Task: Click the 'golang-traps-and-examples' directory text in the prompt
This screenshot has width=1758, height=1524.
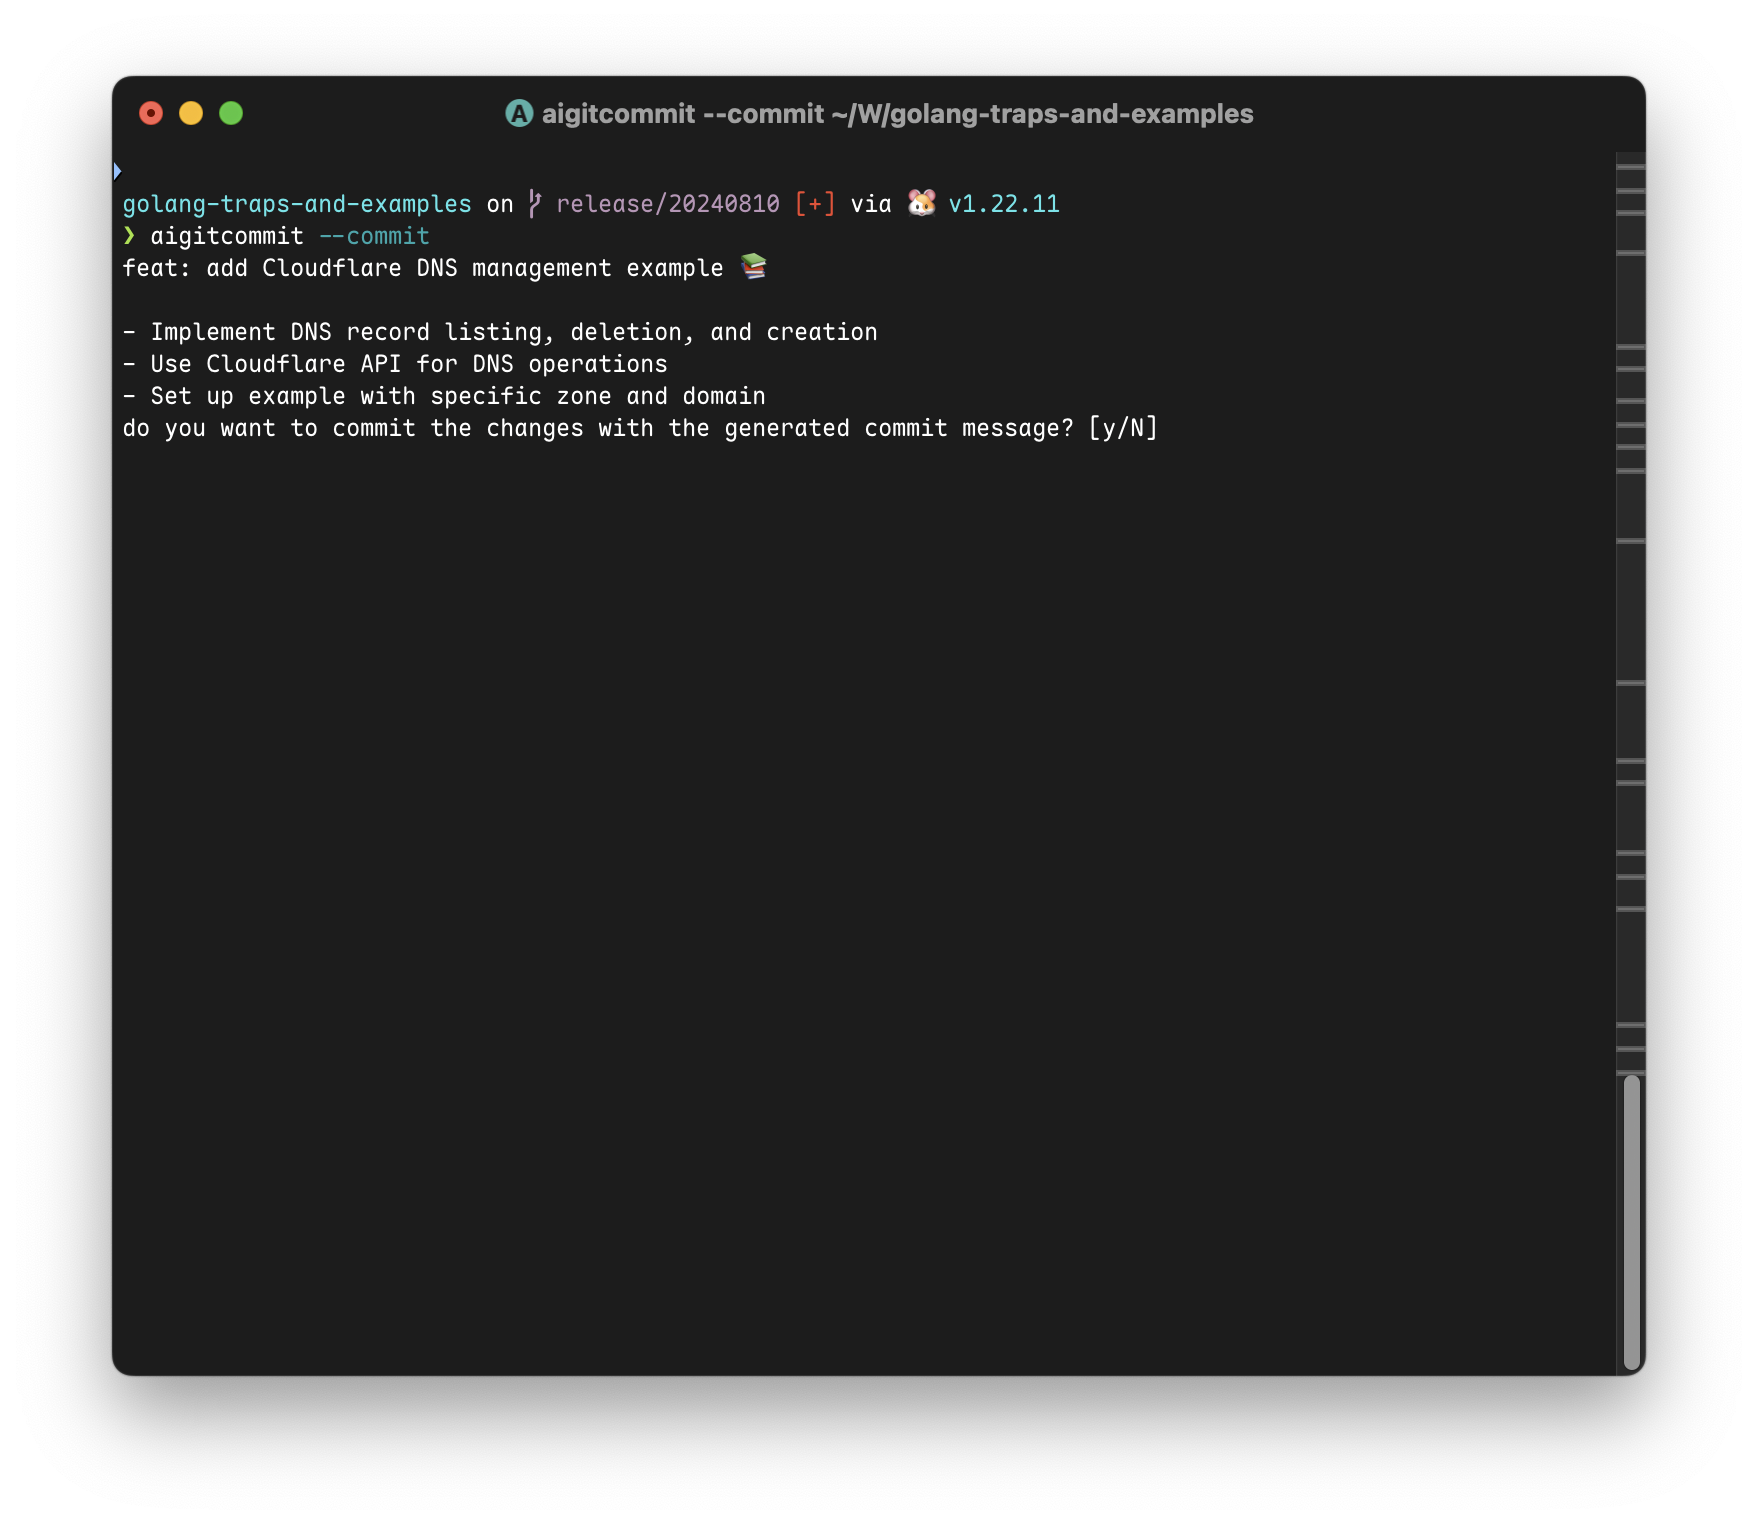Action: pos(297,205)
